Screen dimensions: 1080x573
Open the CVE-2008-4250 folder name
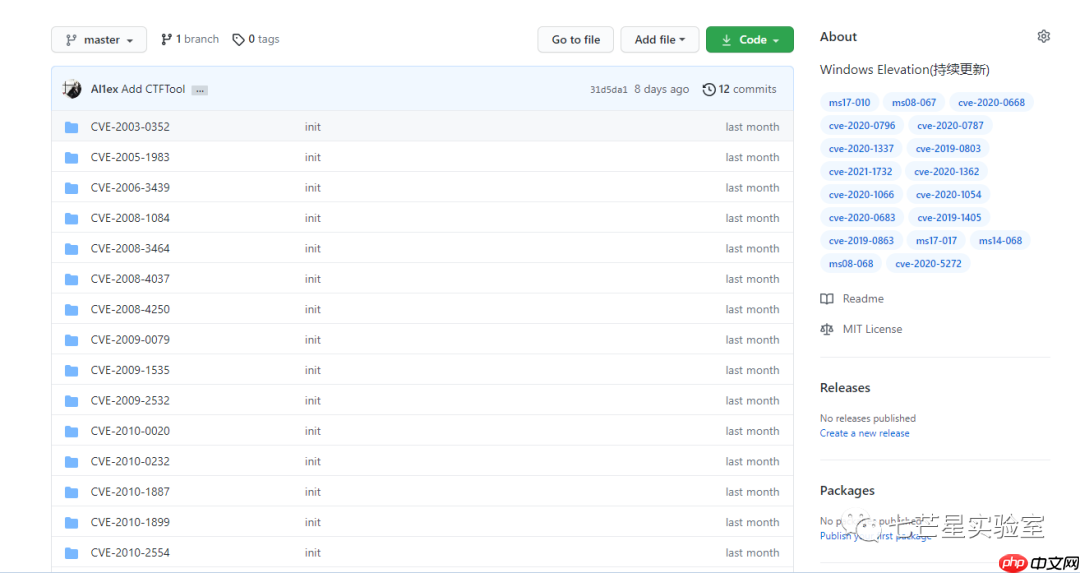[x=130, y=309]
